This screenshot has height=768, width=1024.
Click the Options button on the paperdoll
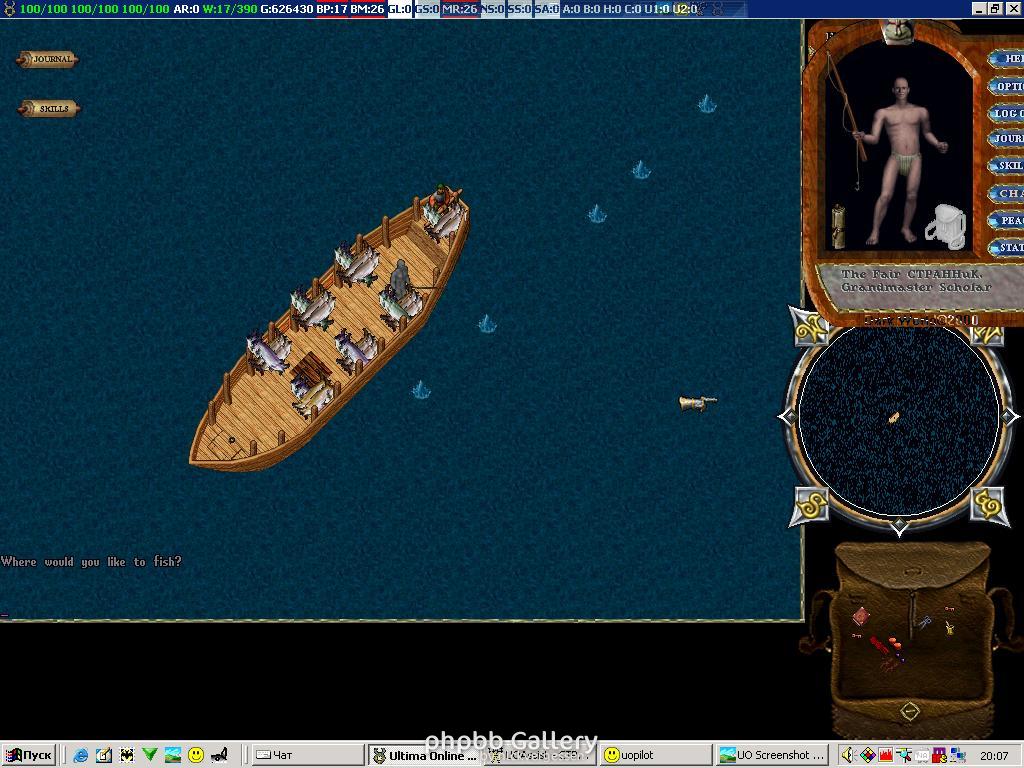[x=1007, y=87]
